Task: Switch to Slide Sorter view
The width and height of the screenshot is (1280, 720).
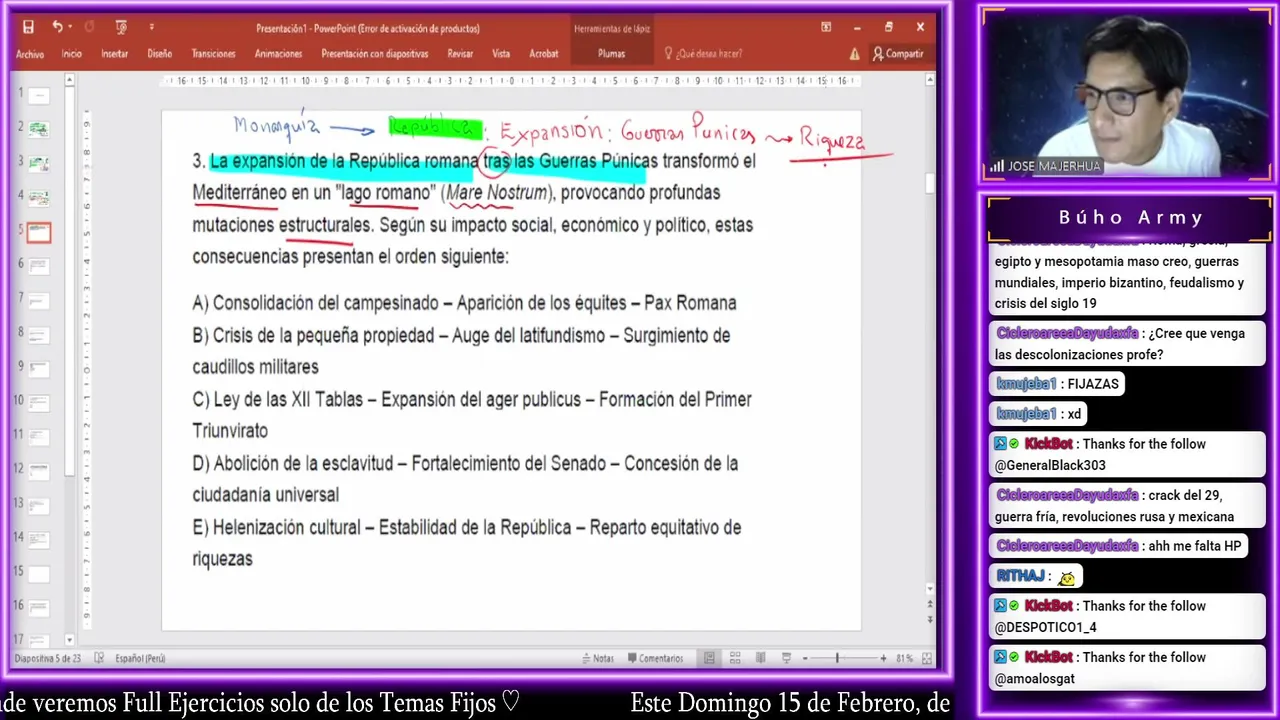Action: coord(735,658)
